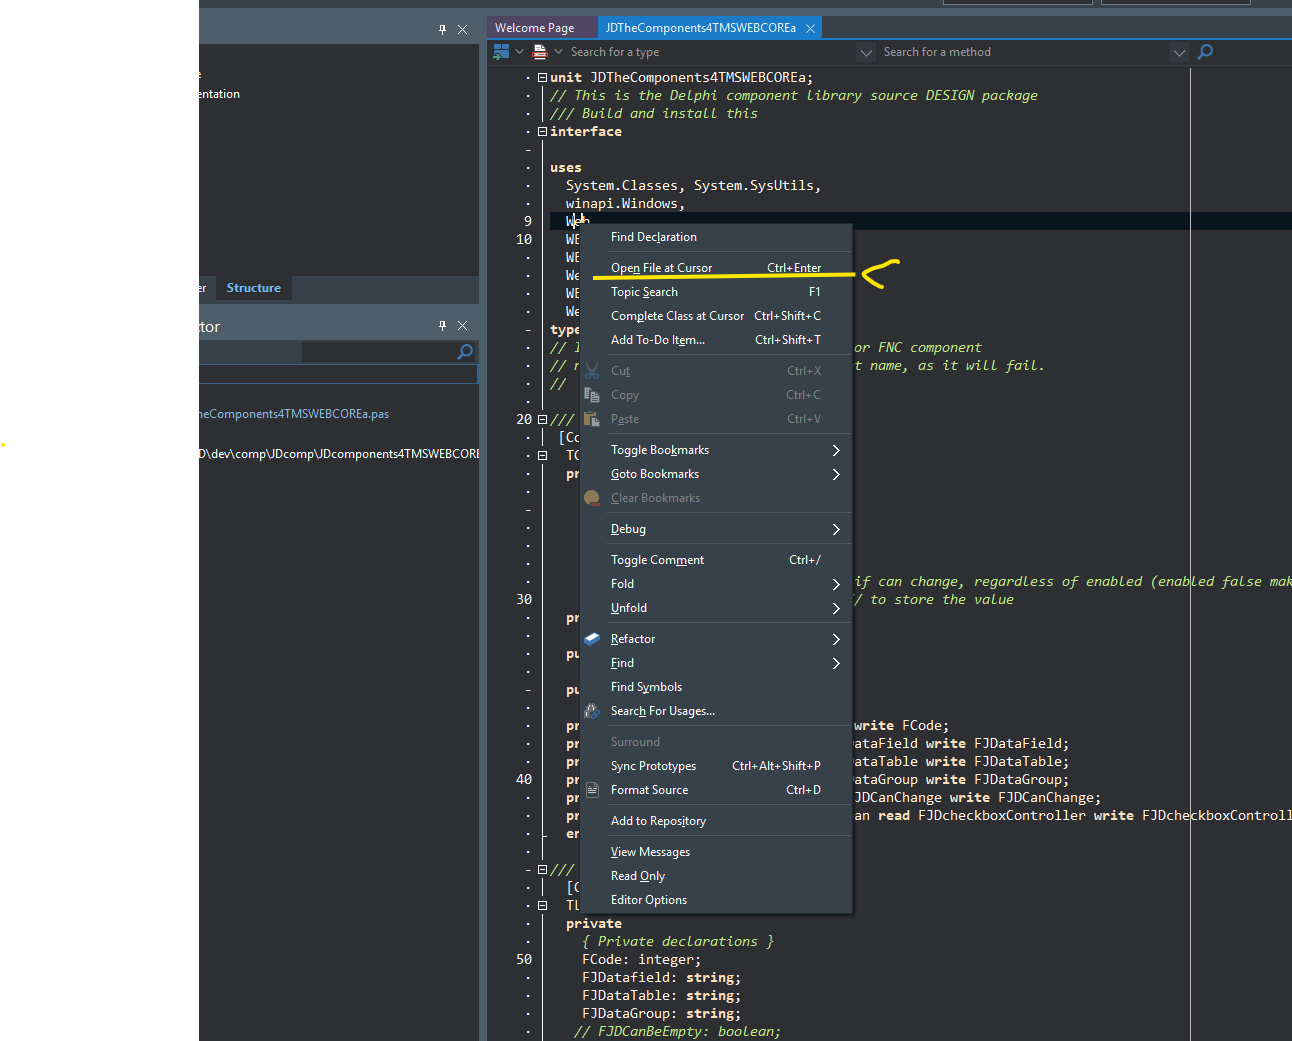
Task: Click the Refactor menu icon
Action: [592, 639]
